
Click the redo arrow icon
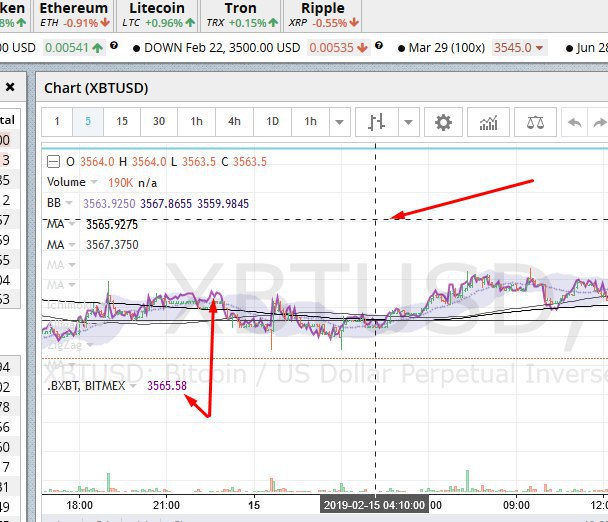tap(599, 123)
